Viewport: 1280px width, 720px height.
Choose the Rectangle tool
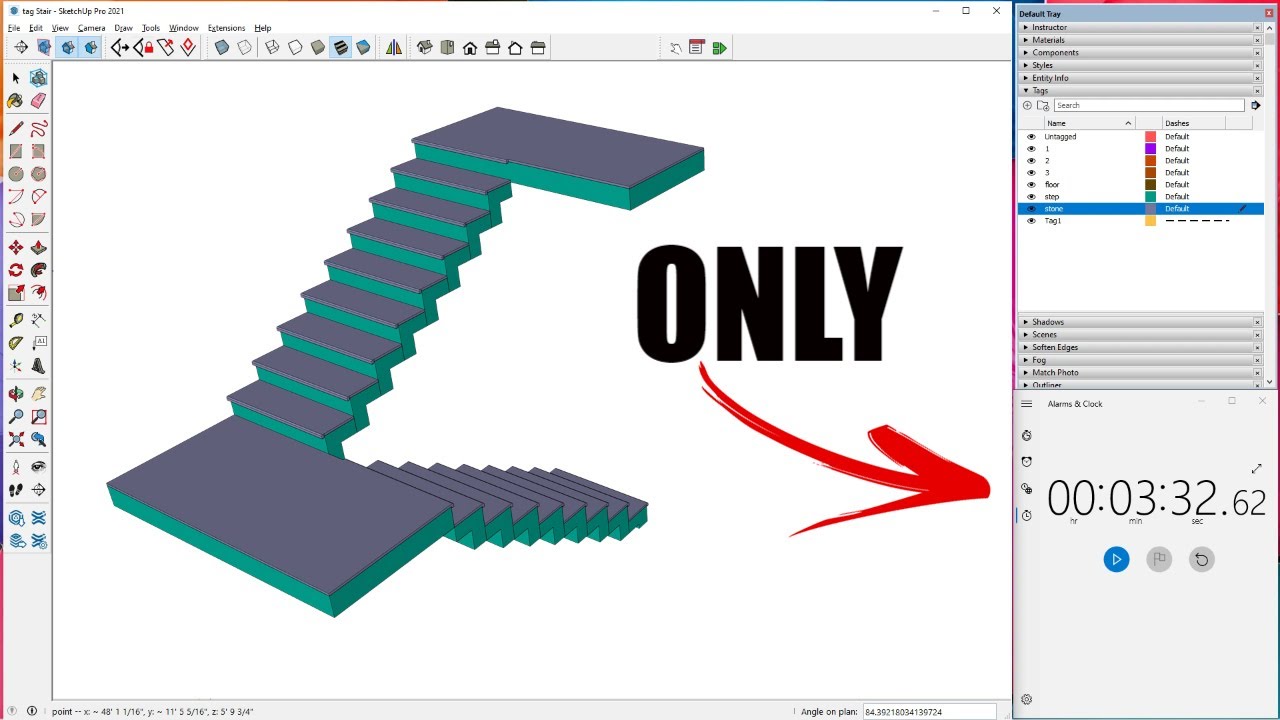[16, 152]
